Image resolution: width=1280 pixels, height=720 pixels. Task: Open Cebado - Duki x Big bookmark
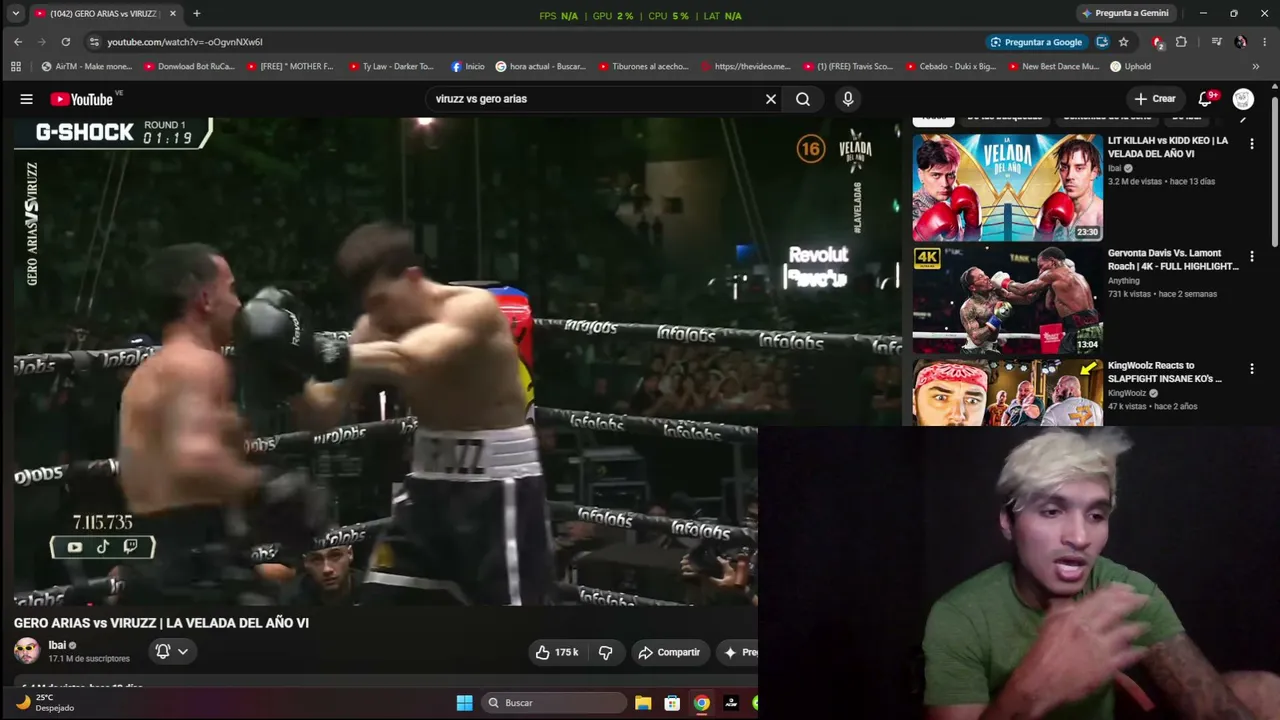point(951,67)
